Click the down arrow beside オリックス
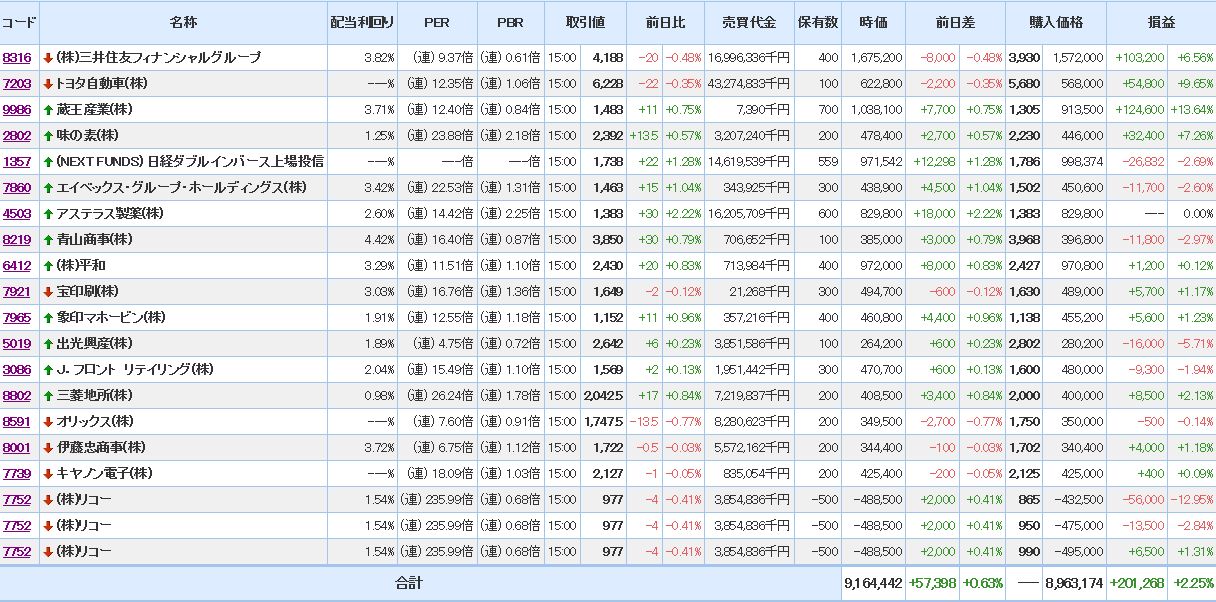 (x=48, y=422)
